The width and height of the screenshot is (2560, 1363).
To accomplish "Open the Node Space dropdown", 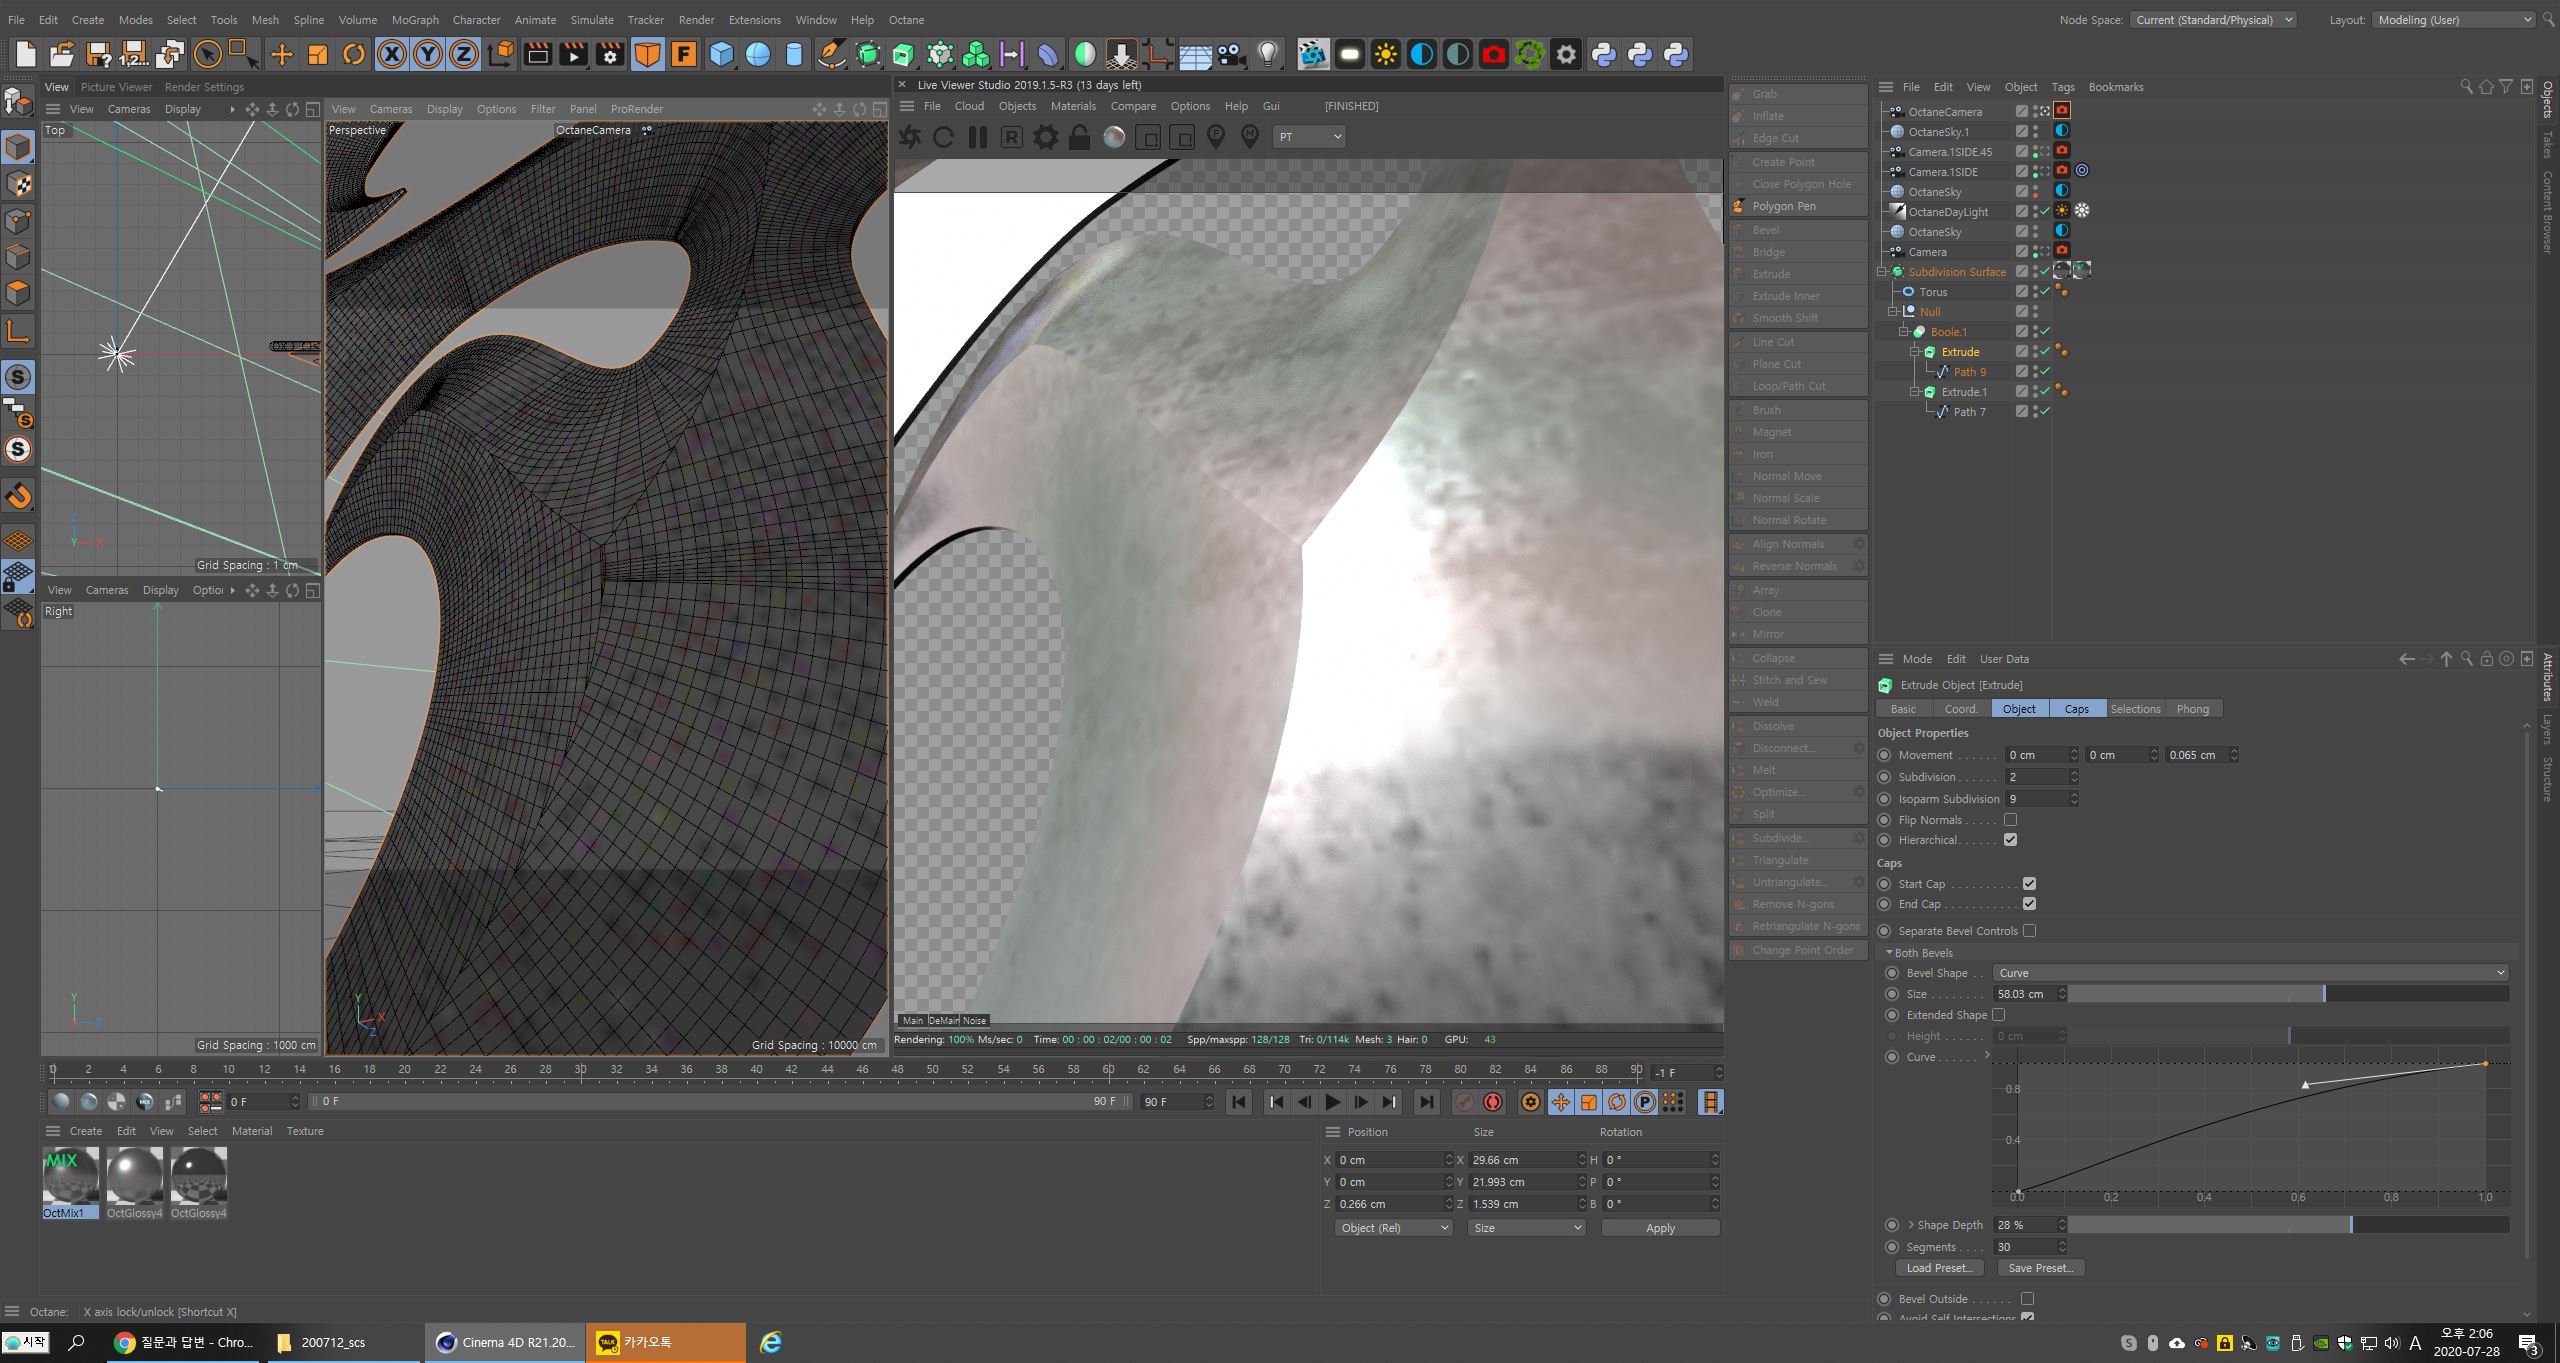I will click(x=2212, y=20).
